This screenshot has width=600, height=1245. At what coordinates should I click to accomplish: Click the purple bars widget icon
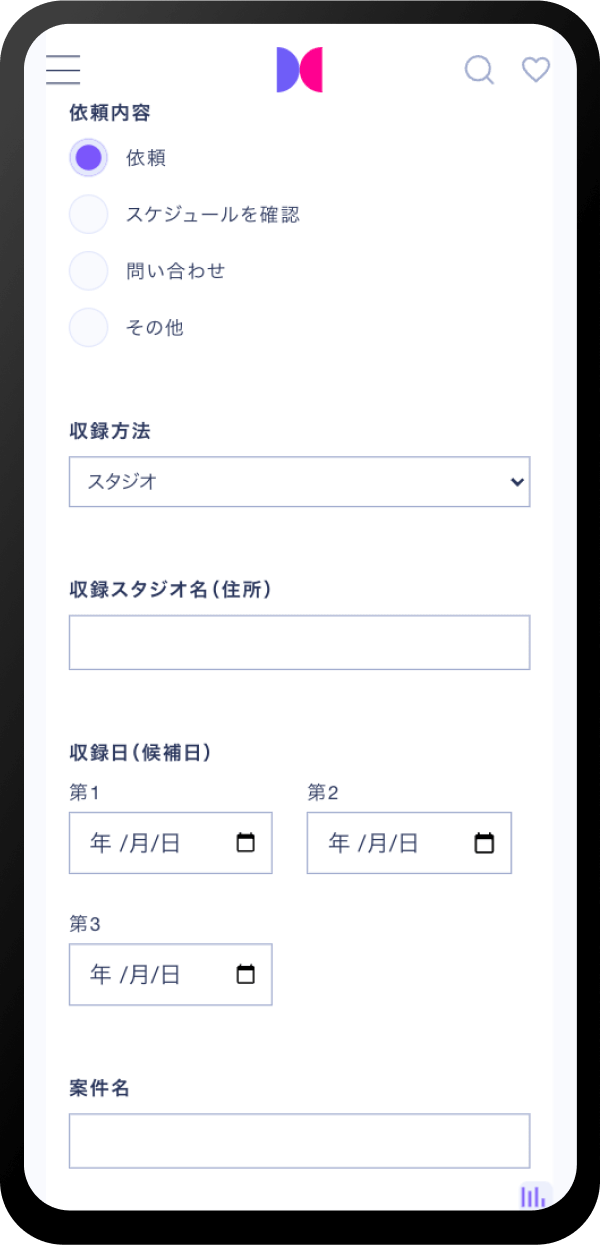point(534,1196)
